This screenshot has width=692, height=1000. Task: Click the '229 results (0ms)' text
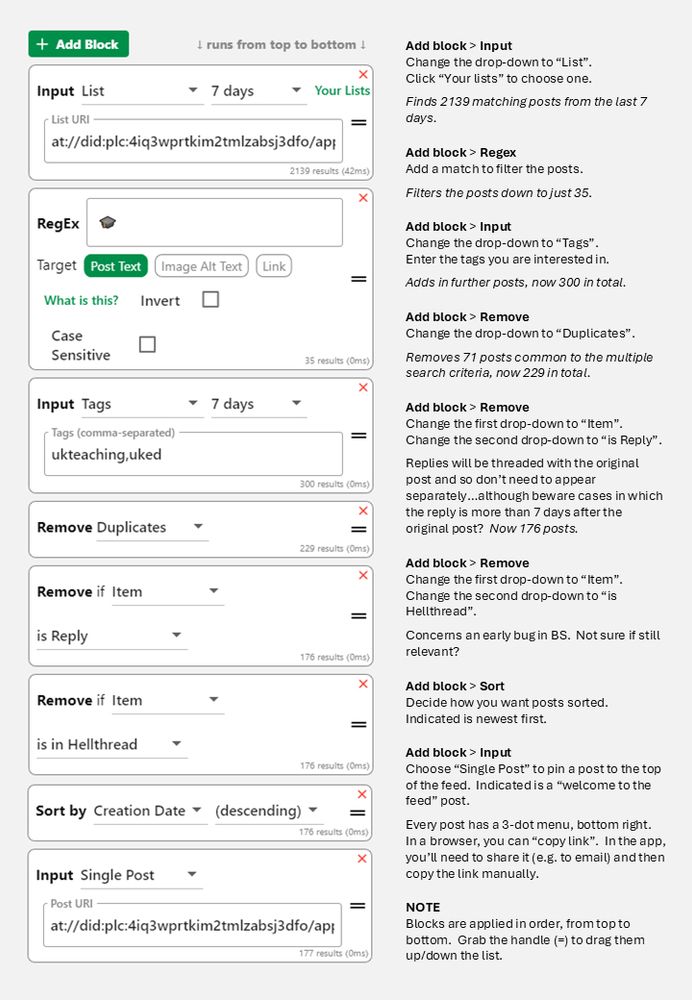pyautogui.click(x=334, y=548)
